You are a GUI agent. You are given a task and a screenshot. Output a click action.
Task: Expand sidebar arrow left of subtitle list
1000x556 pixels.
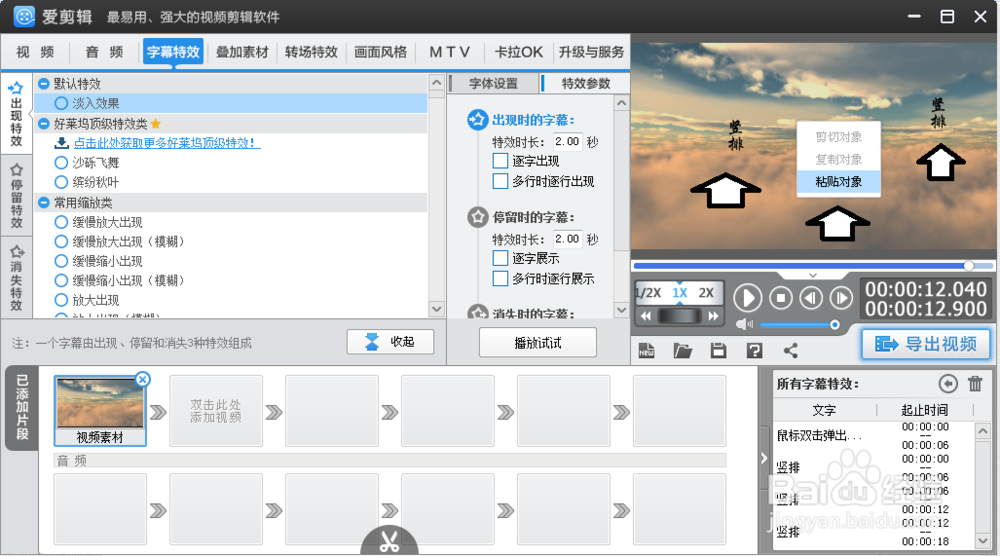click(764, 458)
